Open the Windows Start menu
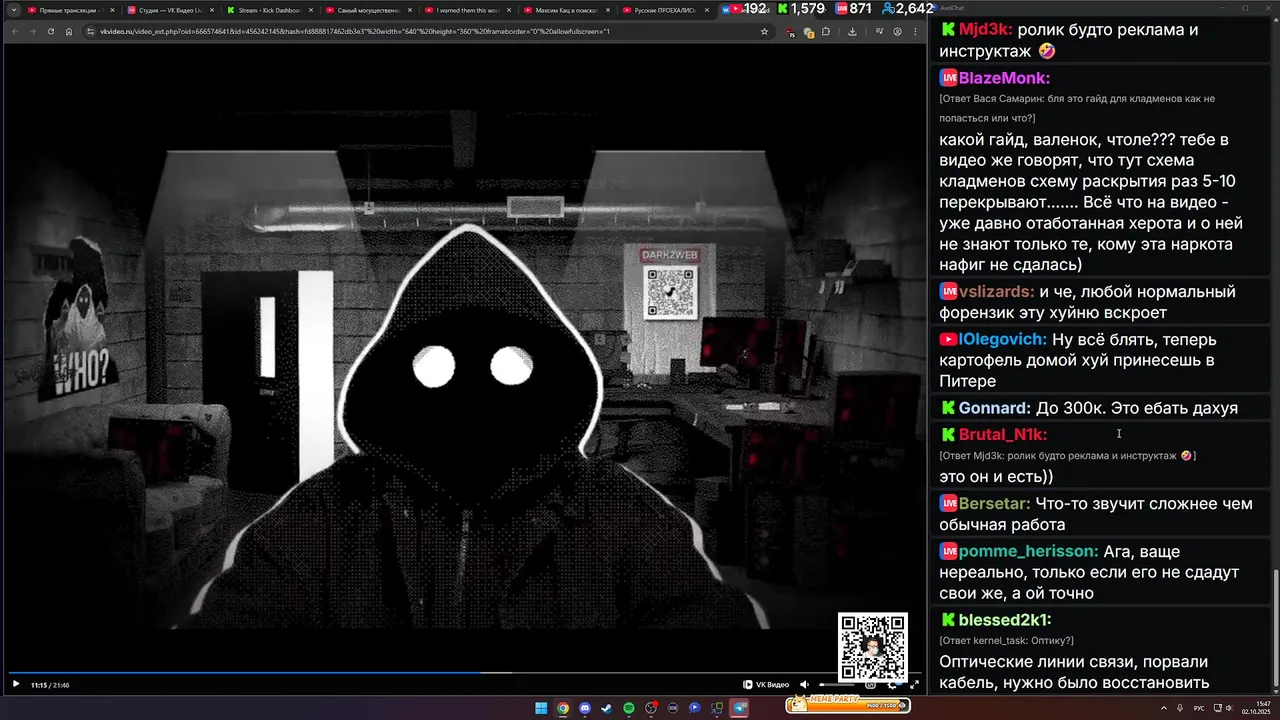The height and width of the screenshot is (720, 1280). [x=541, y=708]
